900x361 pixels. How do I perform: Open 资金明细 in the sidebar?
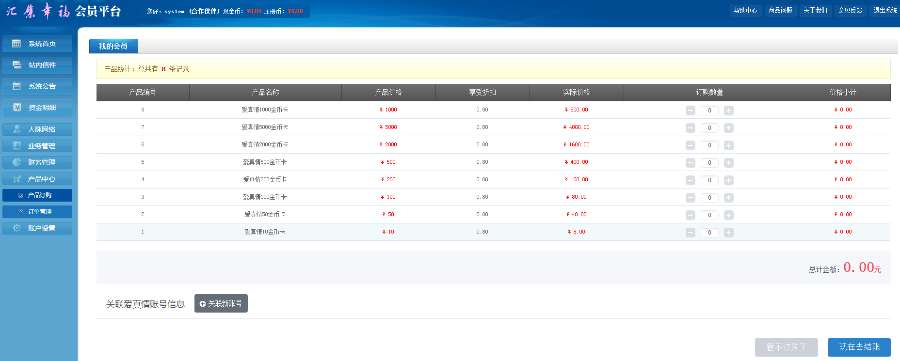[x=37, y=108]
